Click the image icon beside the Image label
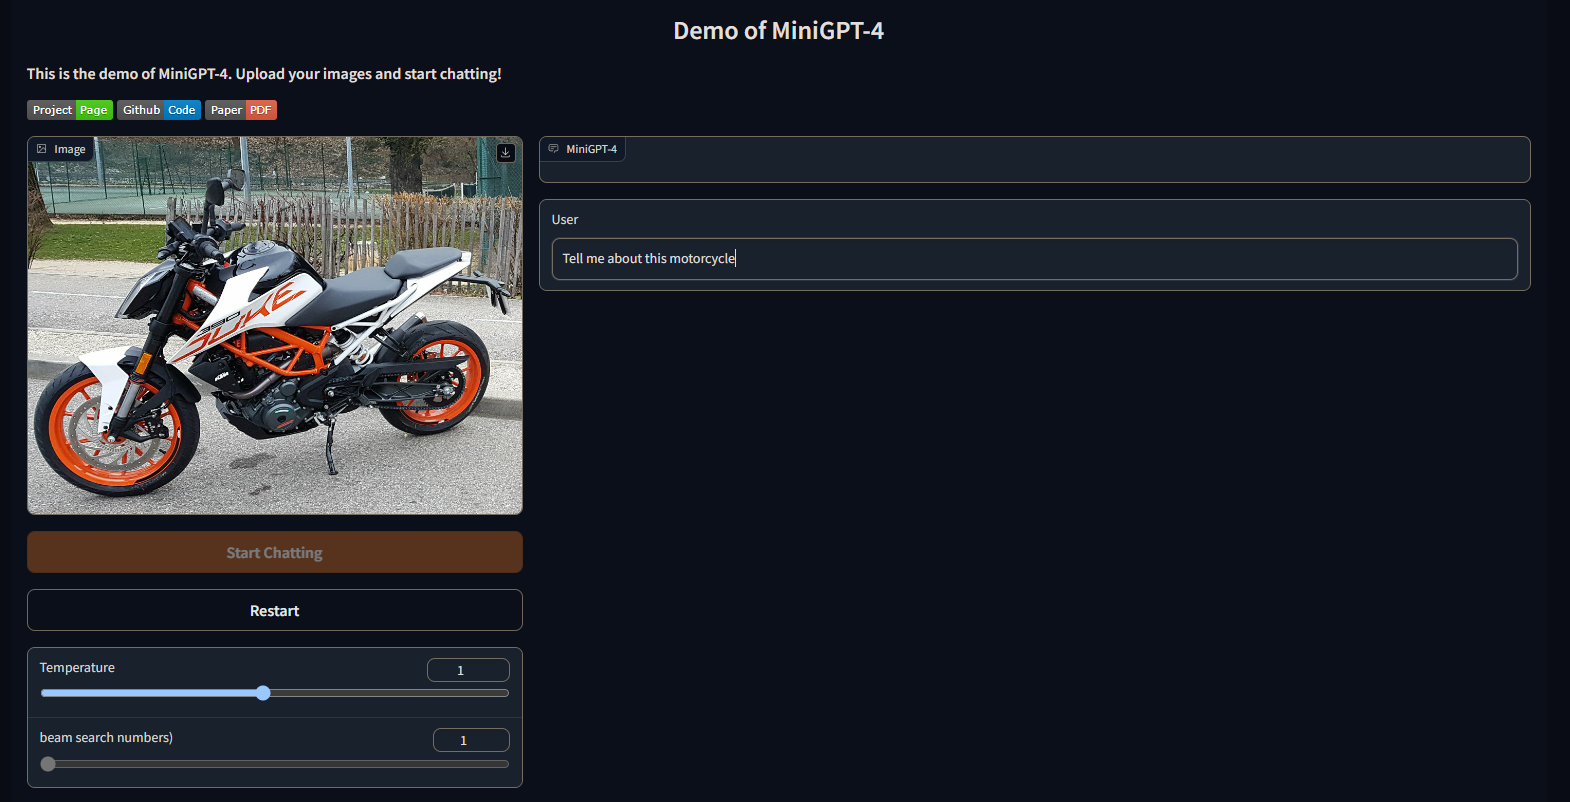The height and width of the screenshot is (802, 1570). pos(42,149)
